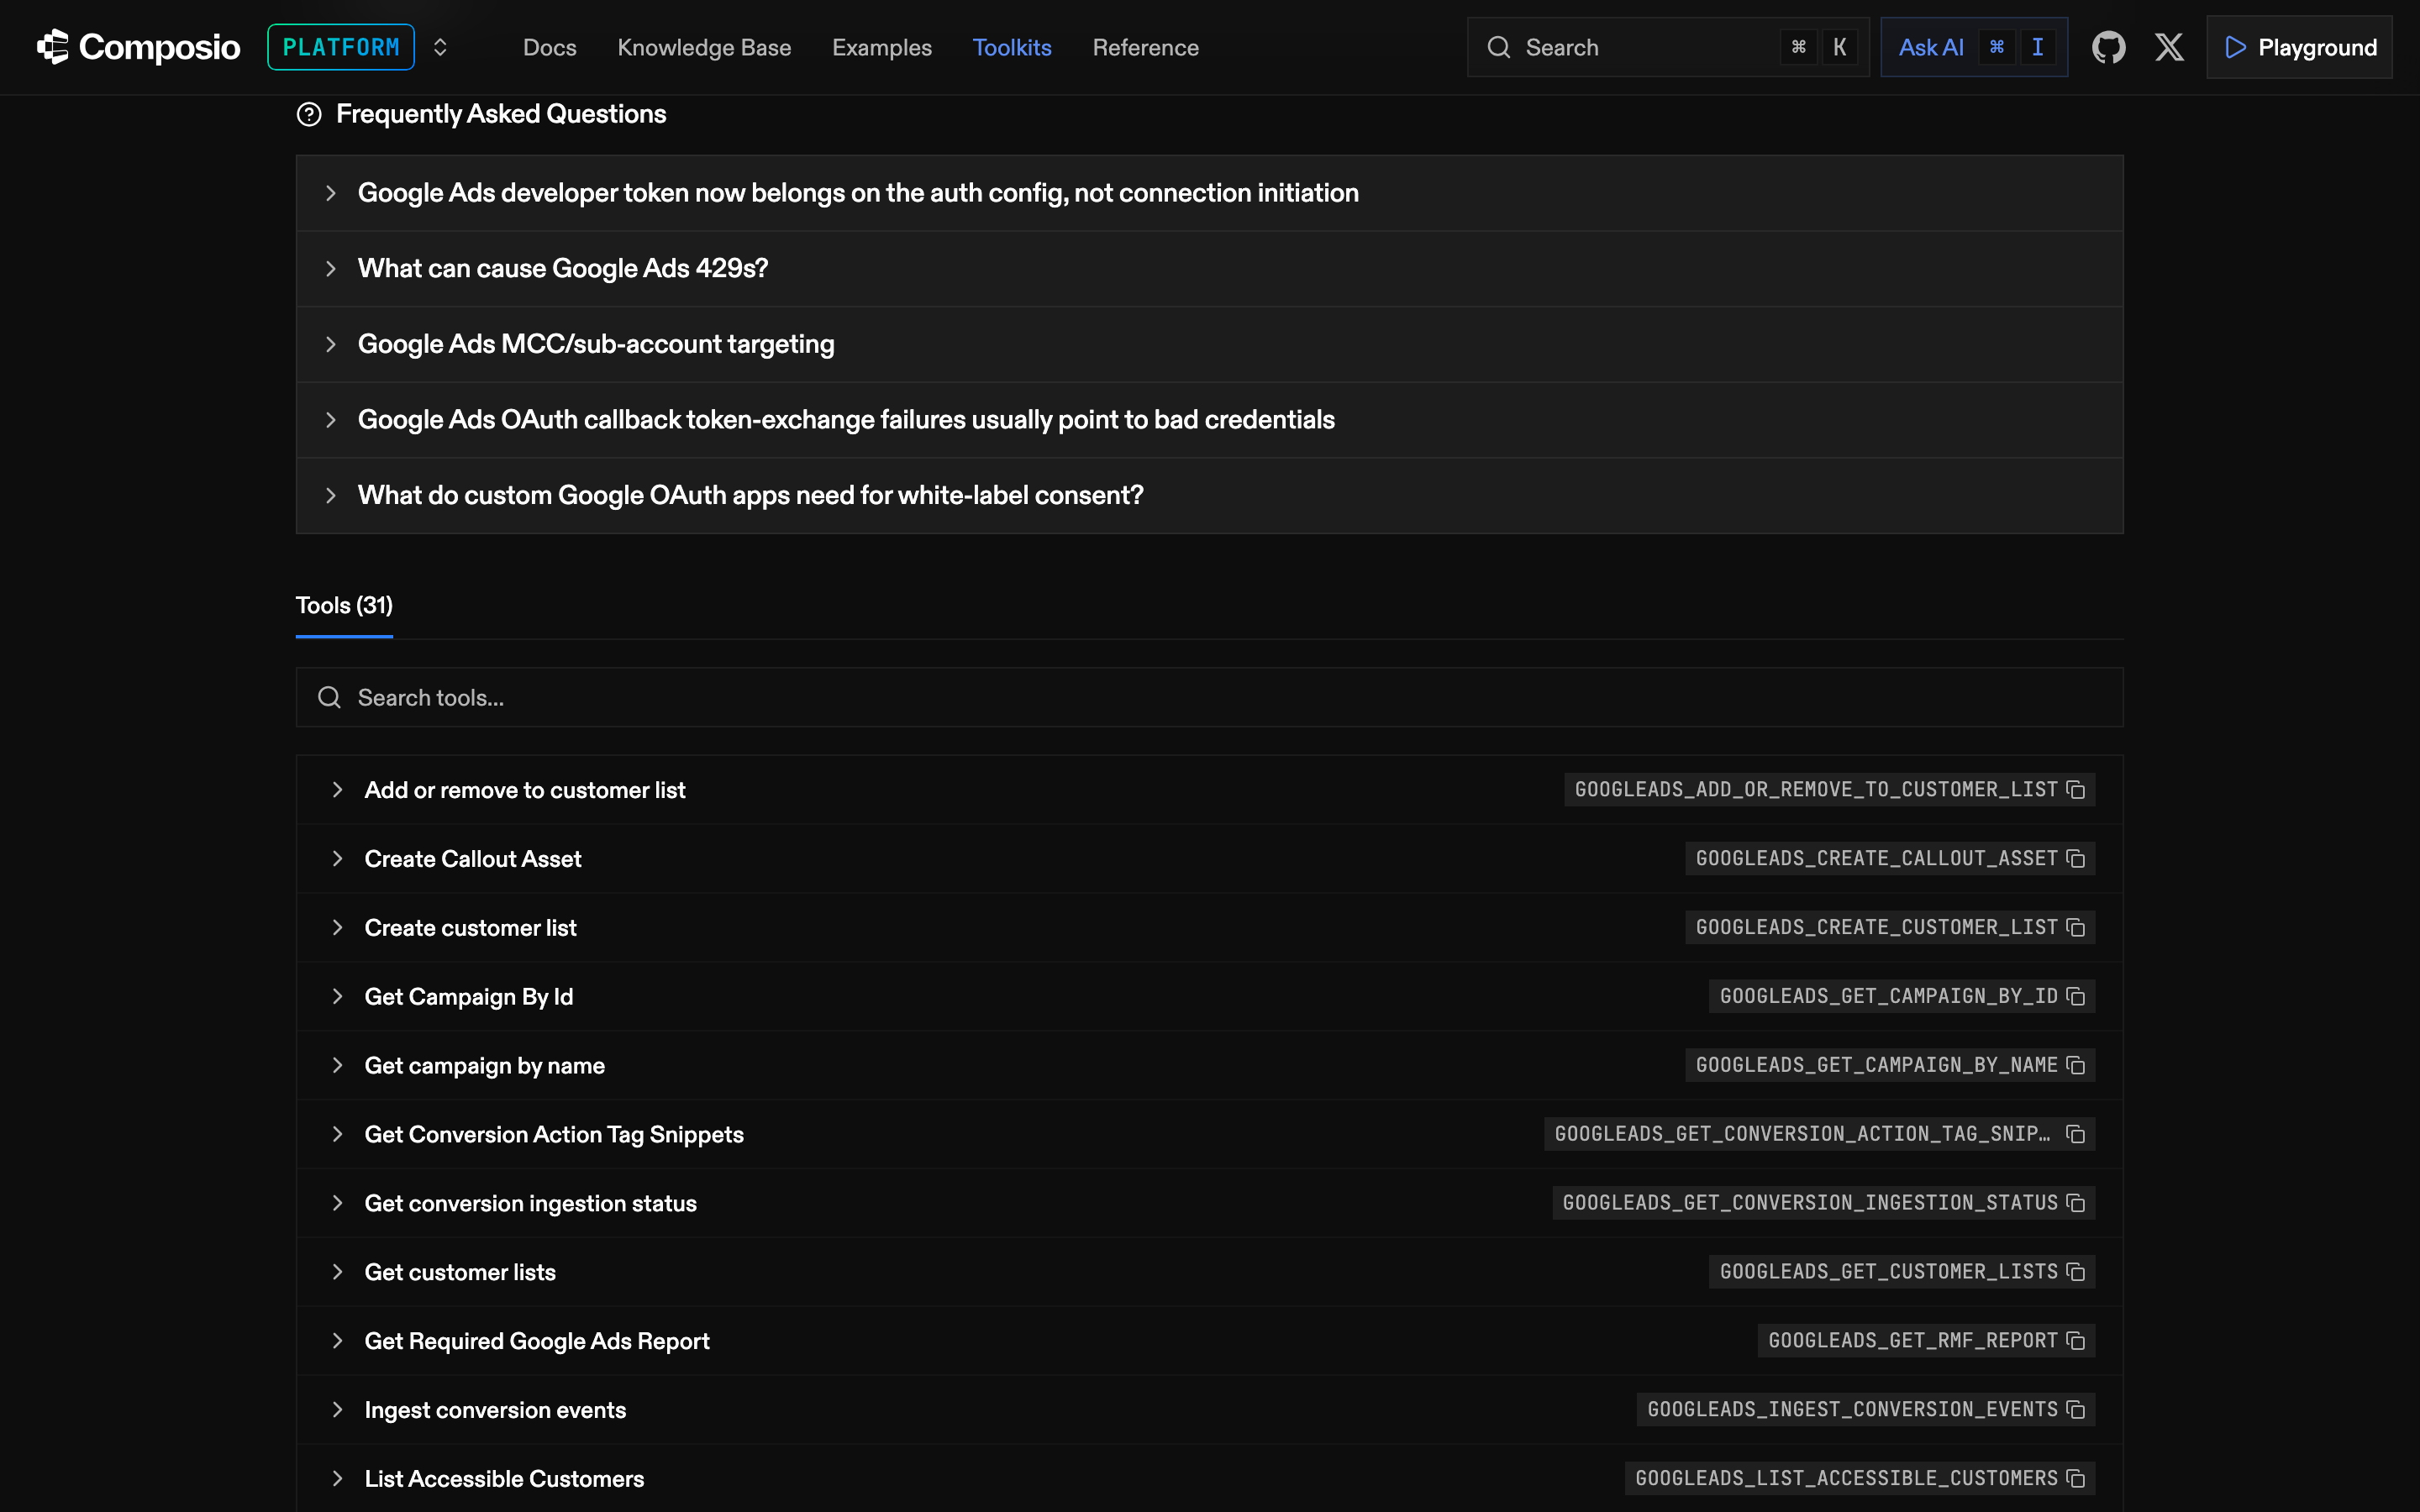Copy GOOGLEADS_CREATE_CUSTOMER_LIST slug
This screenshot has width=2420, height=1512.
coord(2076,928)
